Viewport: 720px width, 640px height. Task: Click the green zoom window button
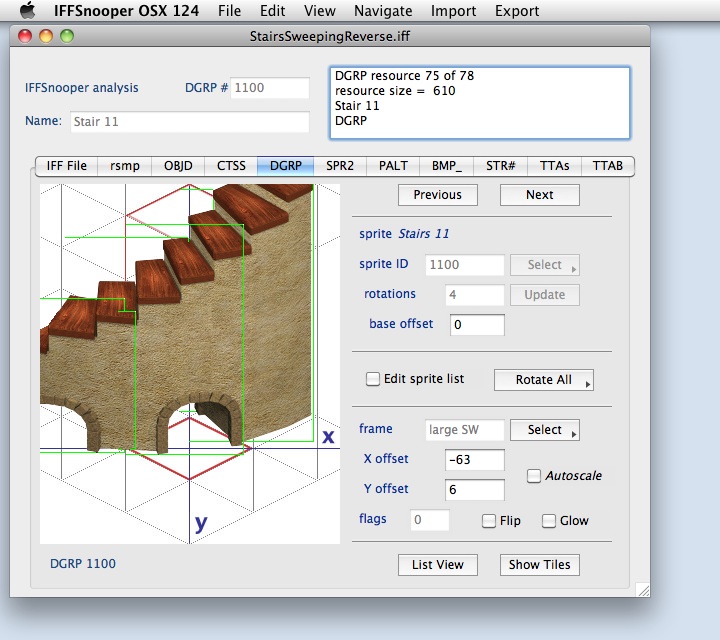(x=67, y=36)
